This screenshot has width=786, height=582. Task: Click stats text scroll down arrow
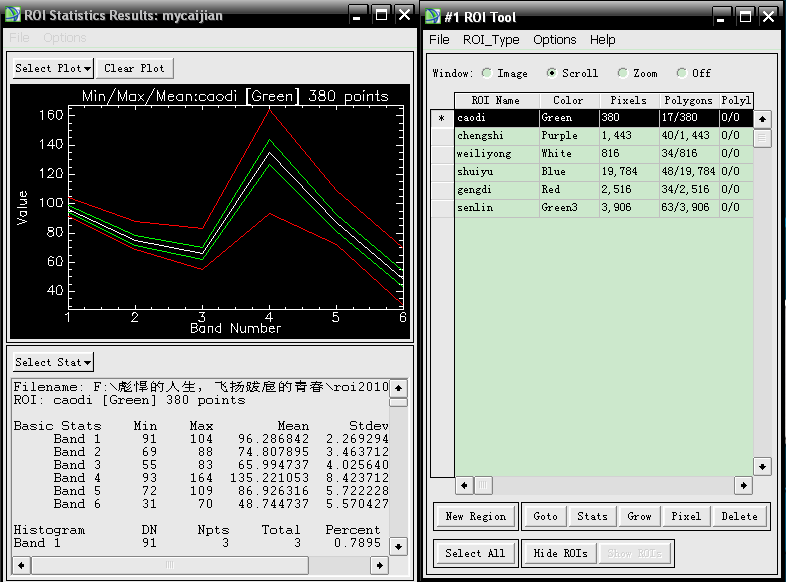(x=399, y=546)
